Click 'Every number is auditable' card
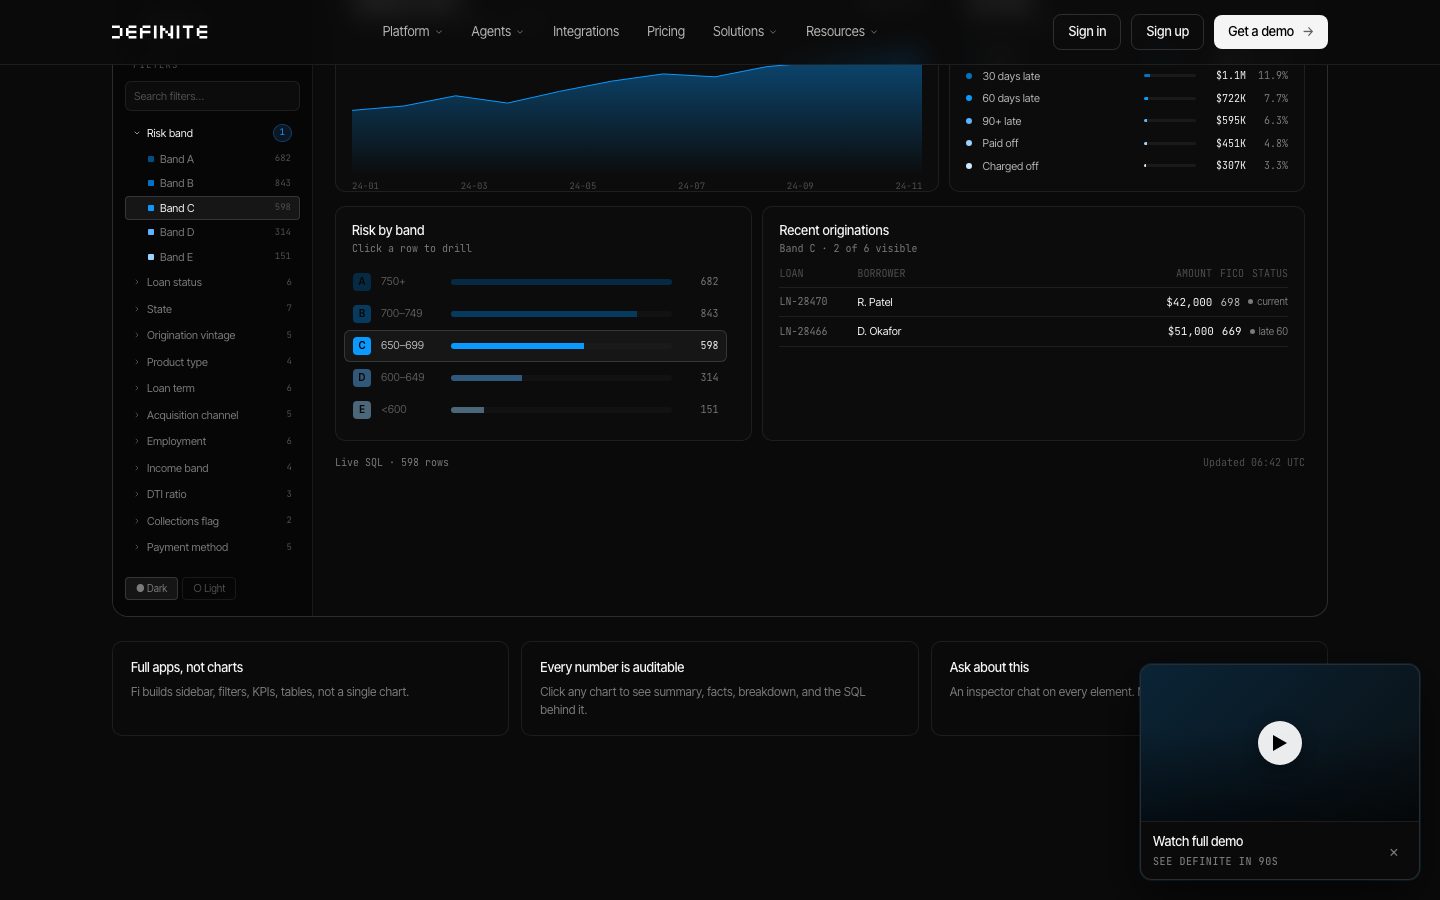 click(x=719, y=688)
